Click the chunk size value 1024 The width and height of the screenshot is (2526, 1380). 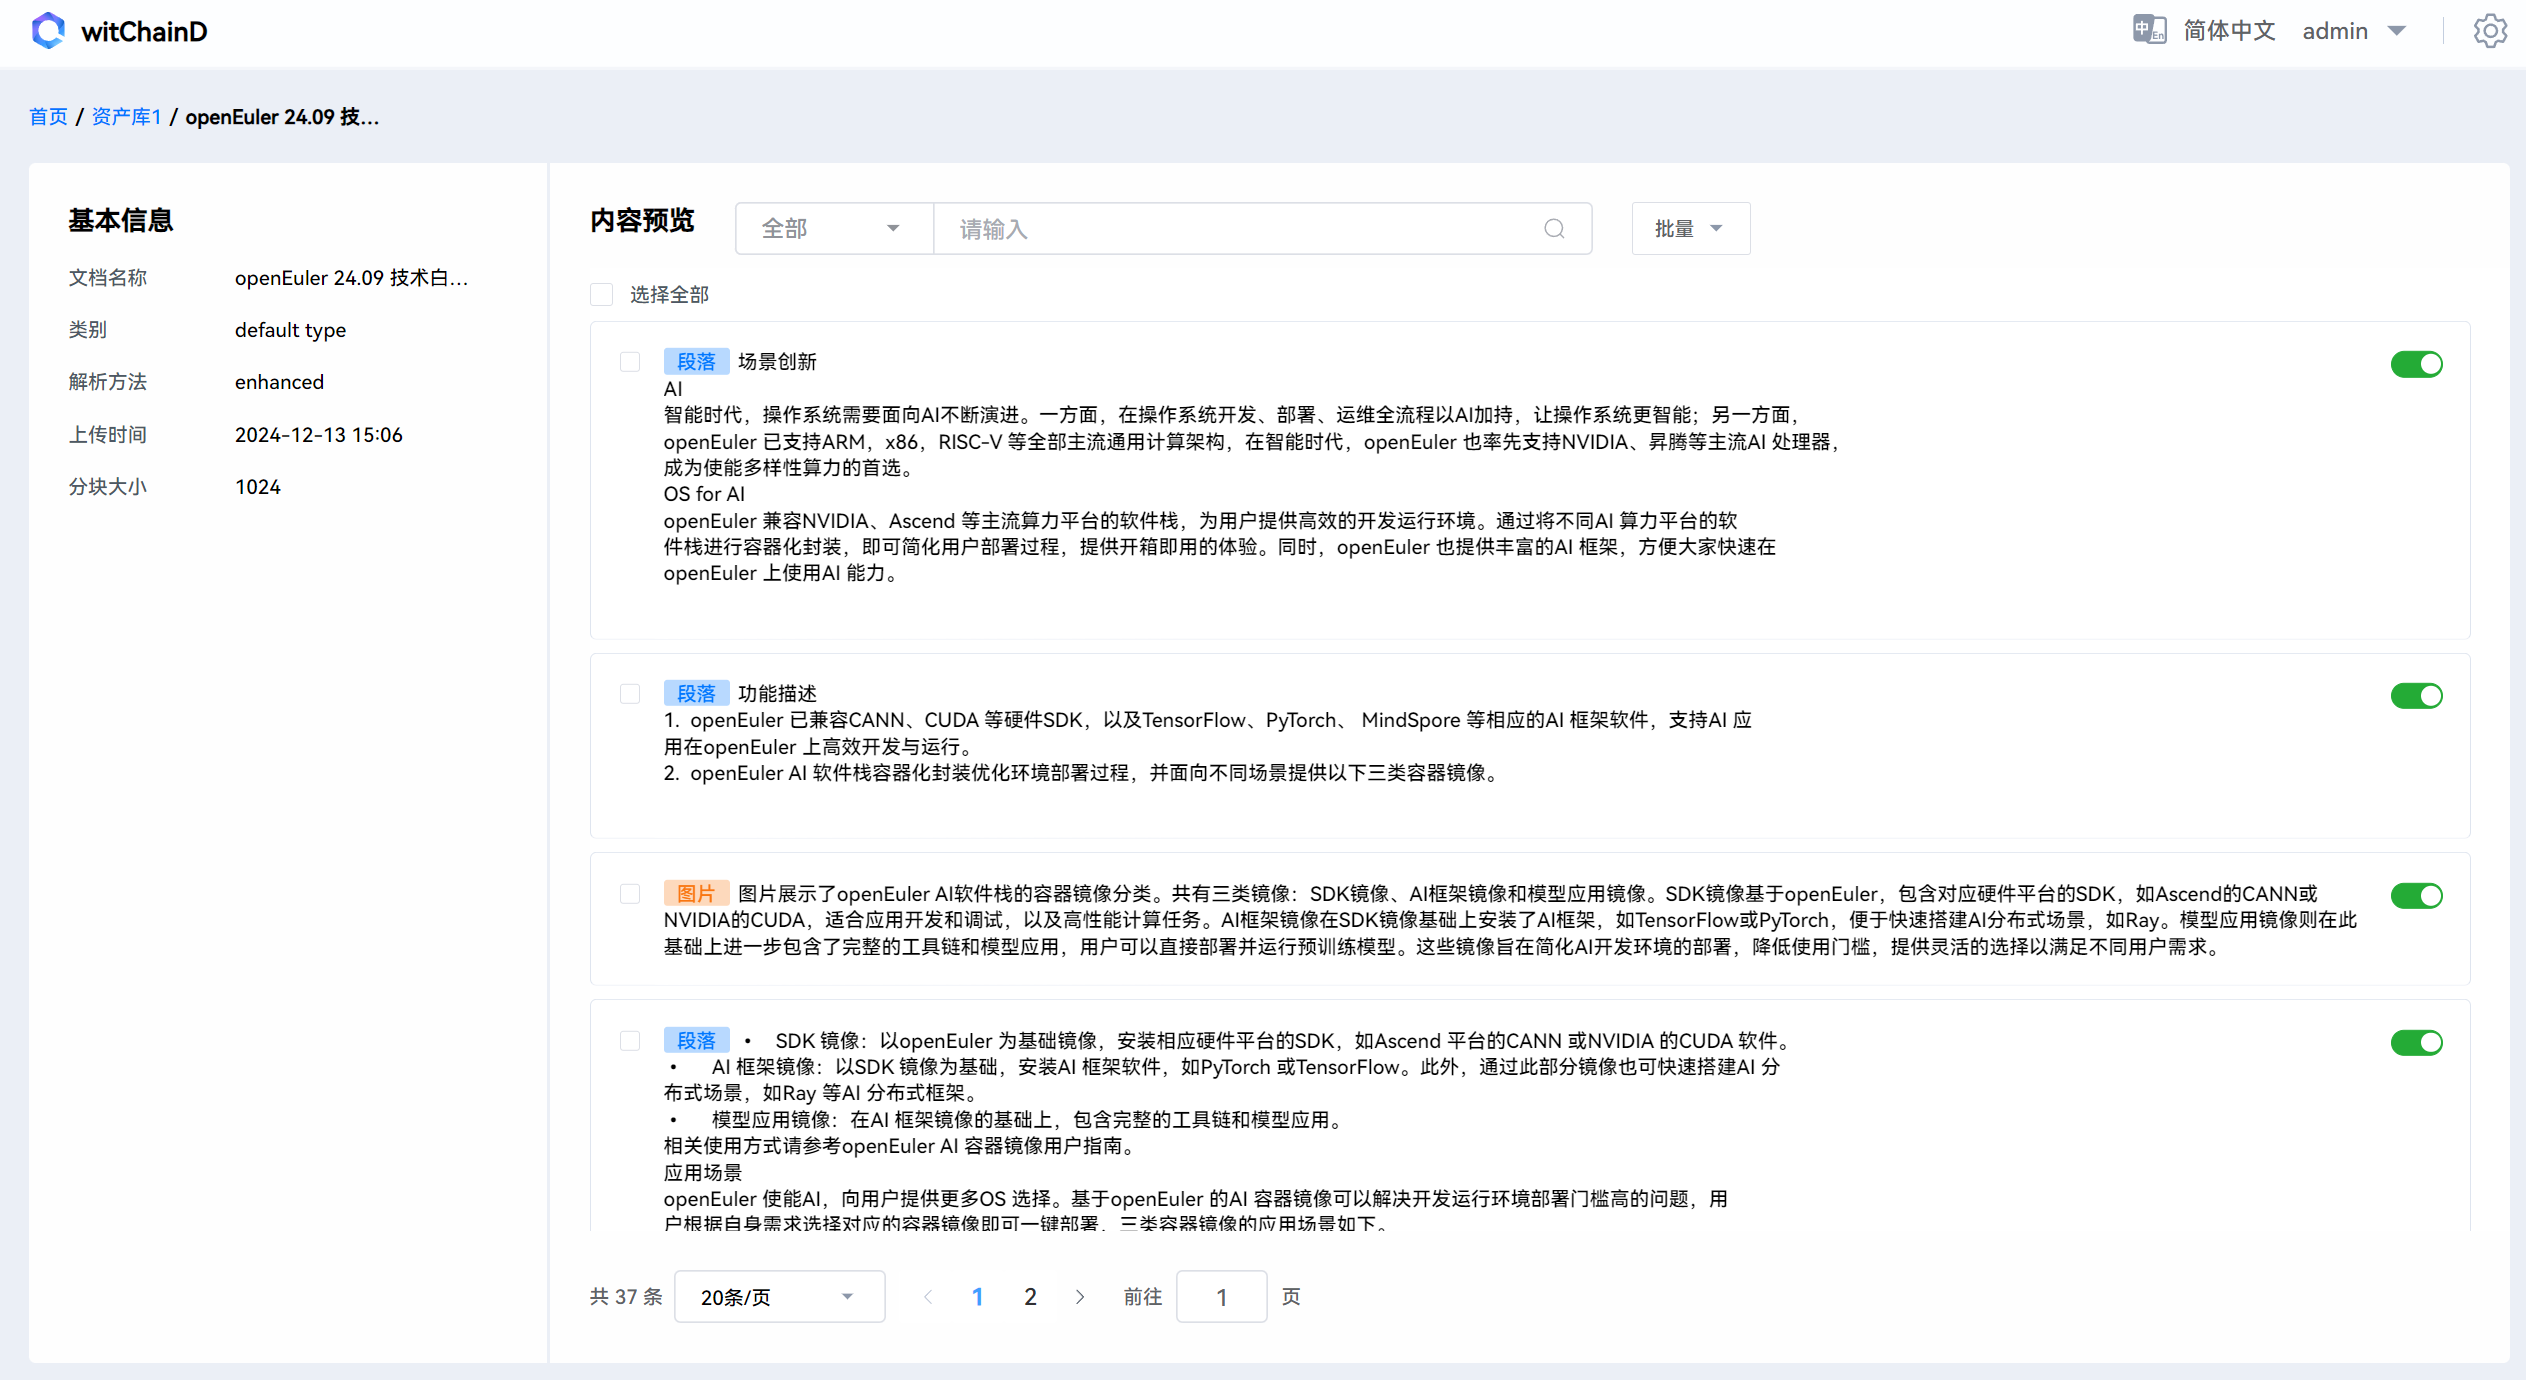click(257, 487)
